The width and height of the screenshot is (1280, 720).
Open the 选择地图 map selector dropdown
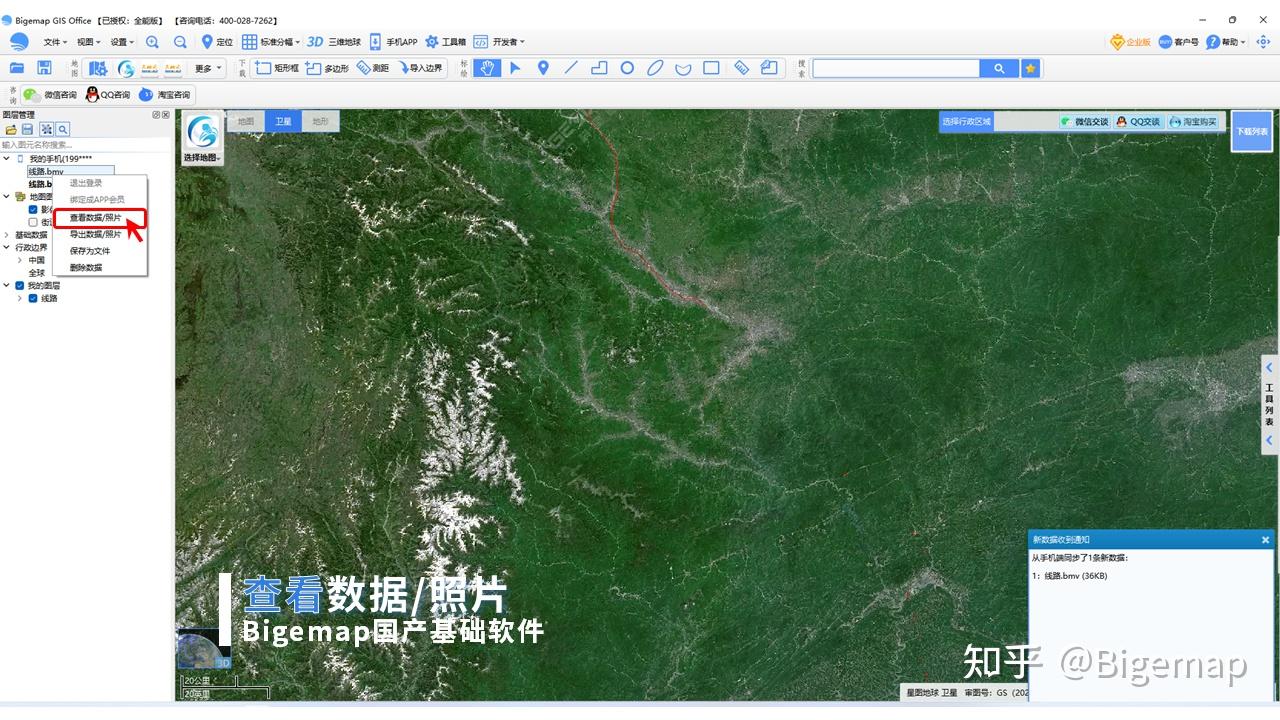coord(203,138)
